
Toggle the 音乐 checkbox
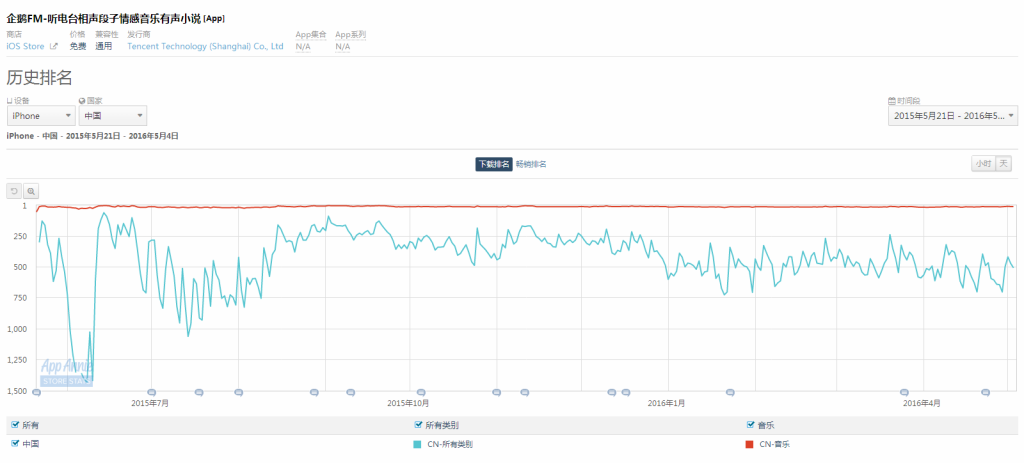750,425
